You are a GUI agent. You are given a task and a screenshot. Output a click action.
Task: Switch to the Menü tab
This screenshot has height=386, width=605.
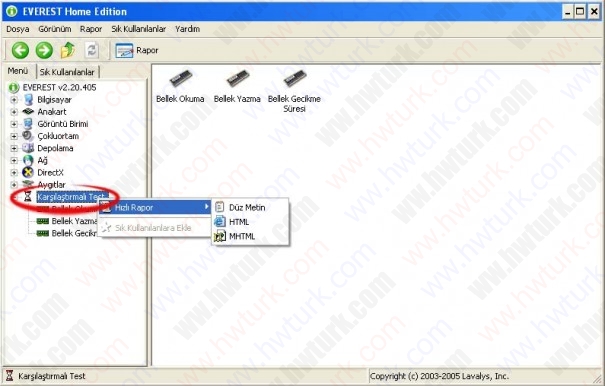click(x=18, y=71)
